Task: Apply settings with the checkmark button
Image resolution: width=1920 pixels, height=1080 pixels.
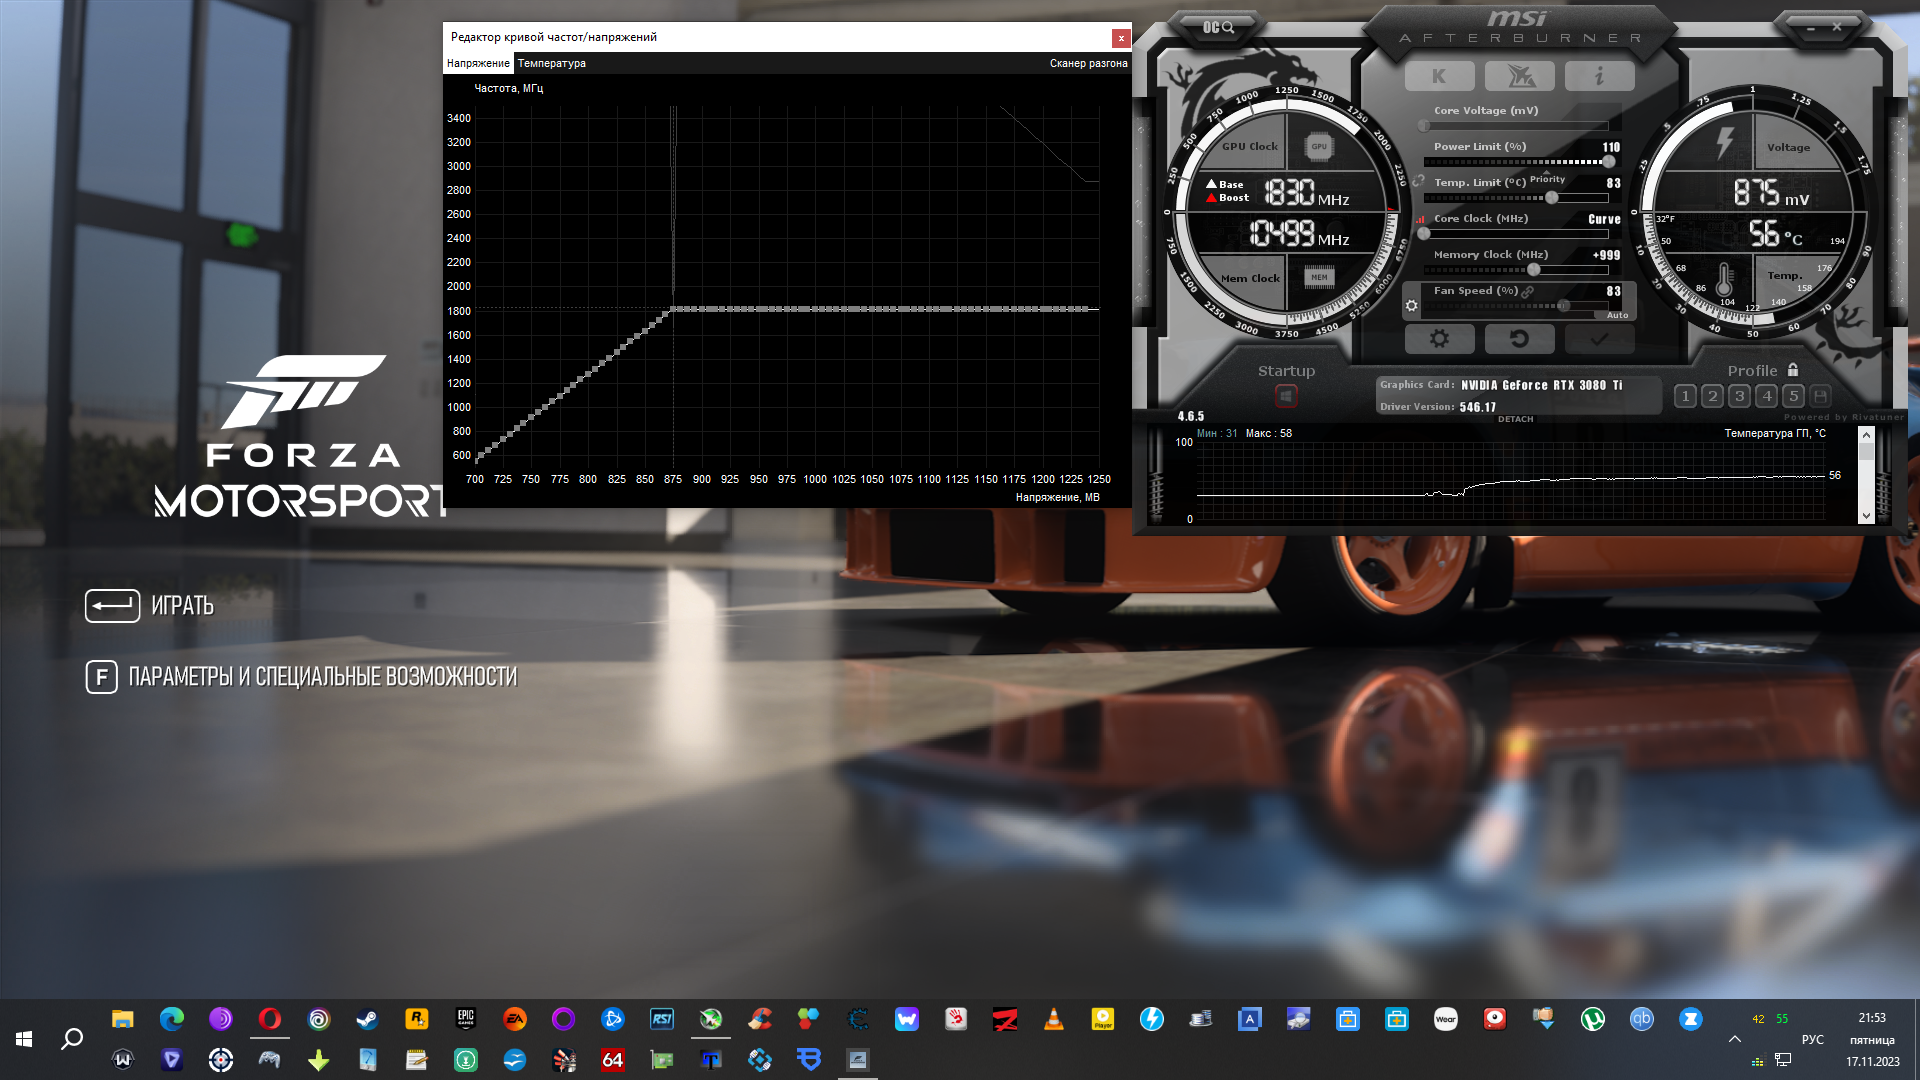Action: pyautogui.click(x=1599, y=339)
